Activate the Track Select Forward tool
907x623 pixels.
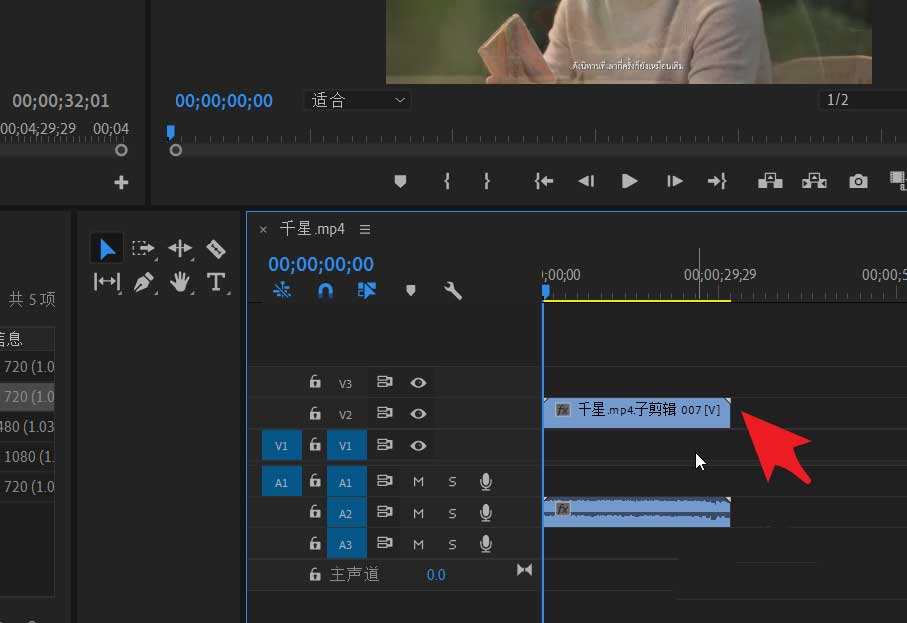click(143, 248)
